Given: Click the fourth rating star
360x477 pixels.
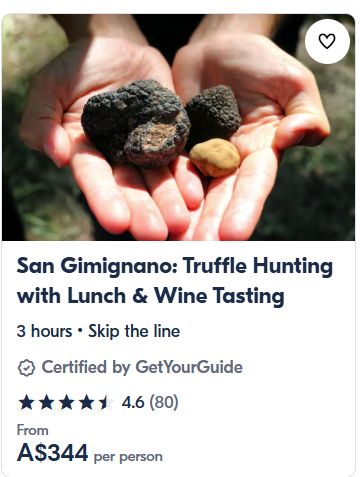Looking at the screenshot, I should [87, 402].
